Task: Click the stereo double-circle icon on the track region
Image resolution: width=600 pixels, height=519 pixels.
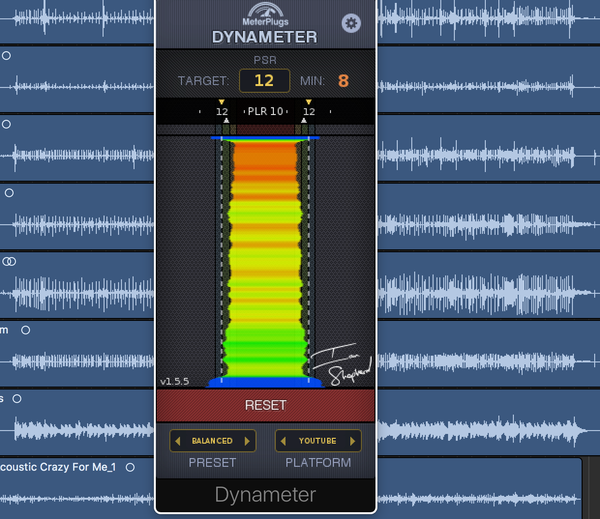Action: 9,261
